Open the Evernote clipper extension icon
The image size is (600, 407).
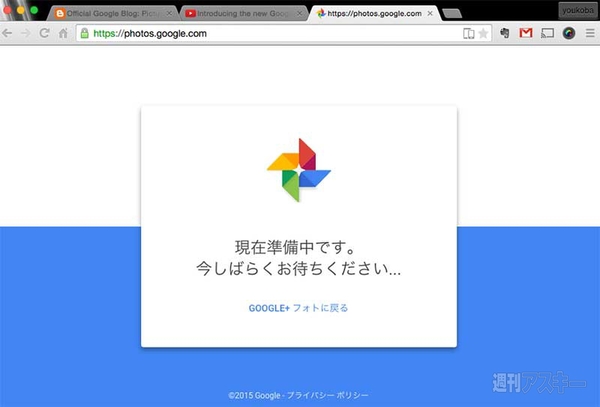click(x=505, y=33)
